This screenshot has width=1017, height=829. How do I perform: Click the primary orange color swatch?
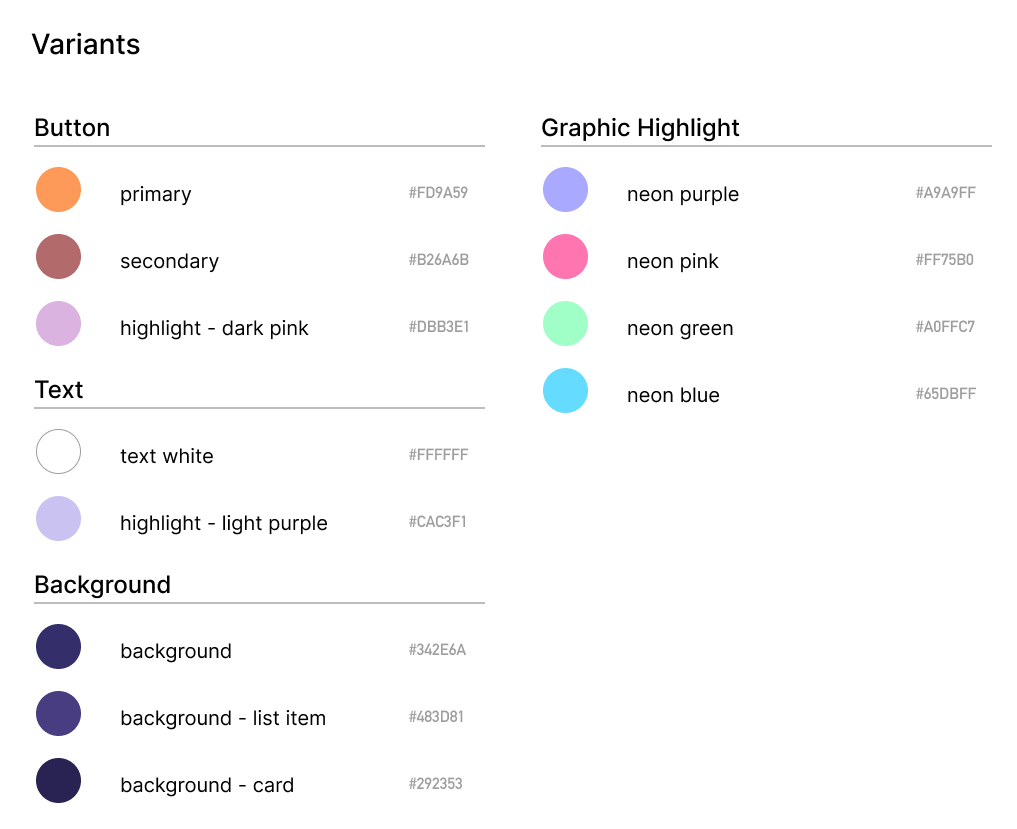58,190
